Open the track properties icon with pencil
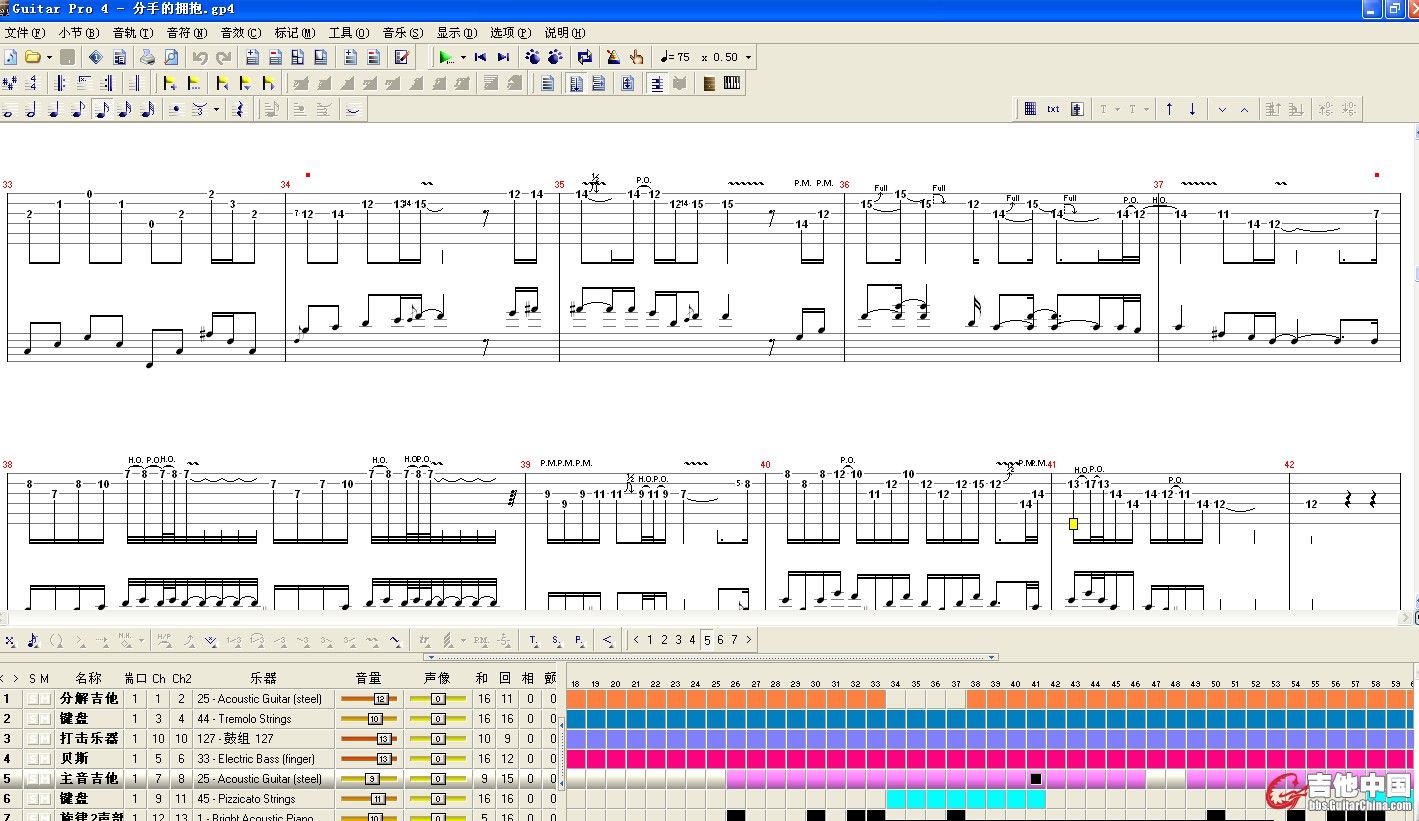This screenshot has height=821, width=1419. click(x=402, y=57)
